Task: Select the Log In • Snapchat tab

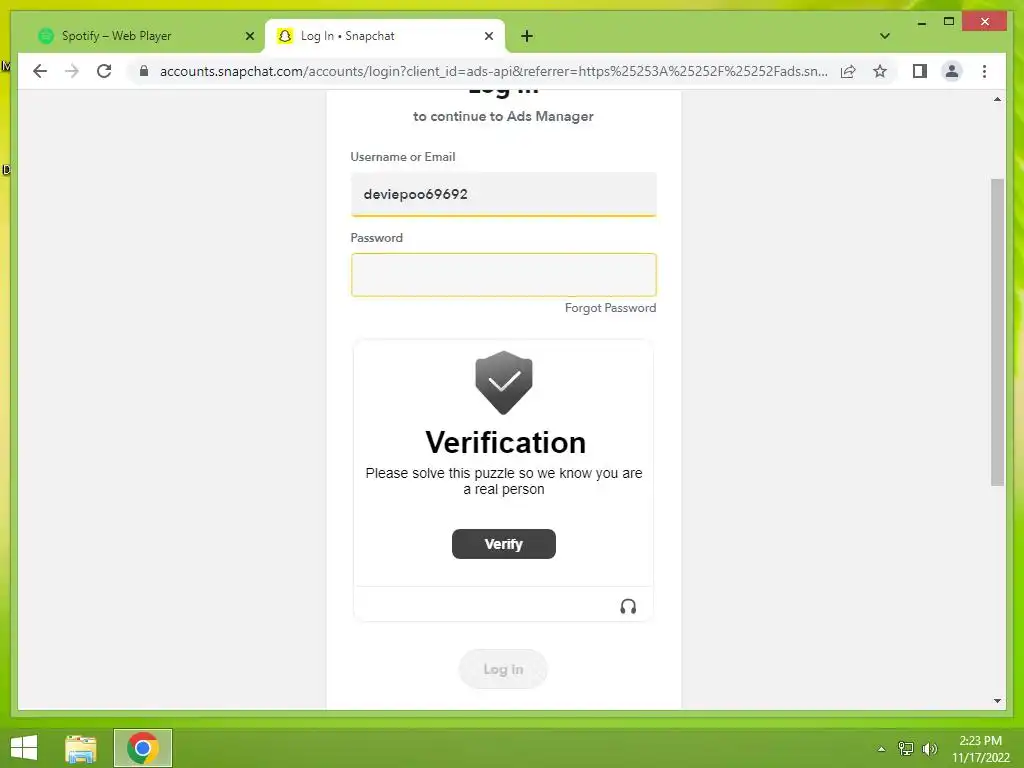Action: [385, 36]
